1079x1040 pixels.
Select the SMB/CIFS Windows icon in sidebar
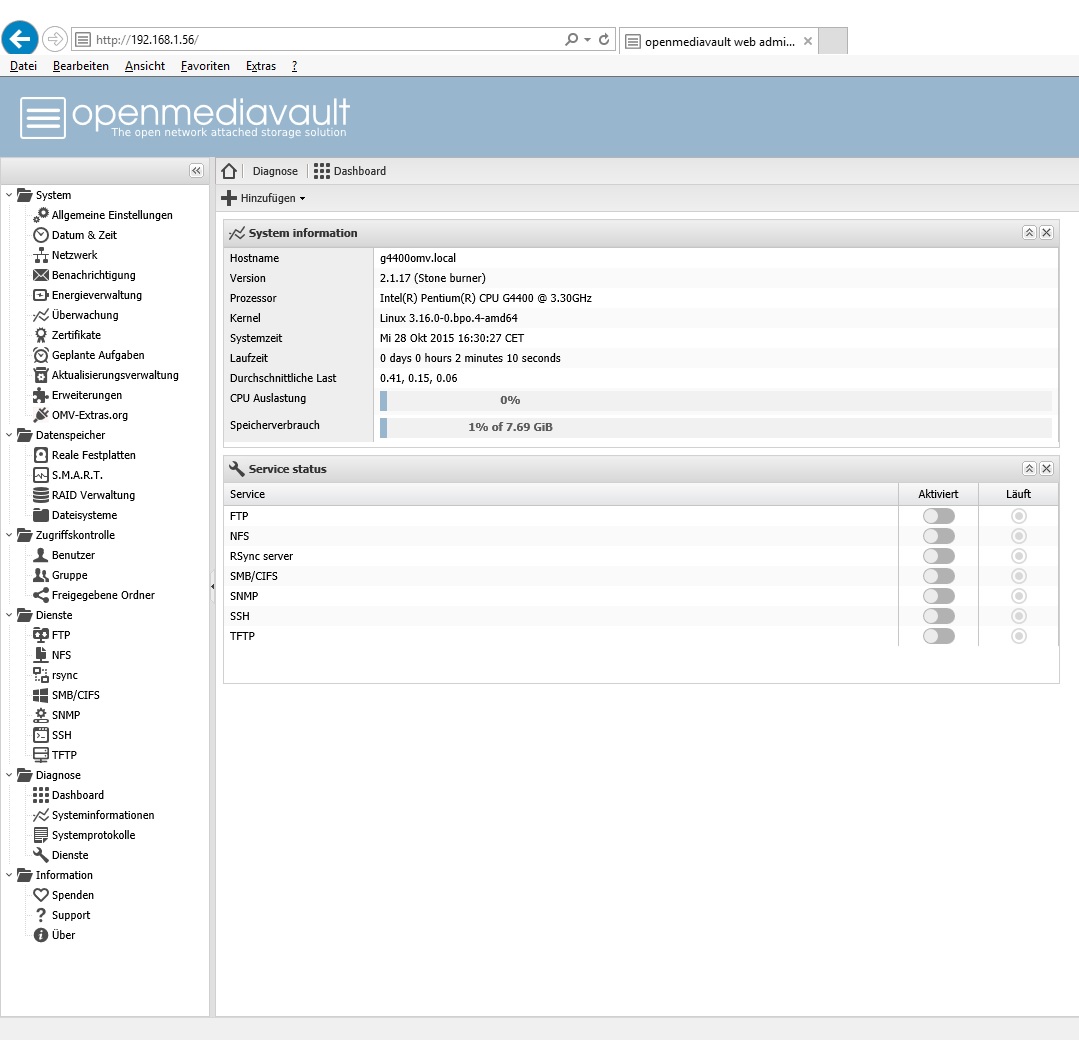pos(41,694)
